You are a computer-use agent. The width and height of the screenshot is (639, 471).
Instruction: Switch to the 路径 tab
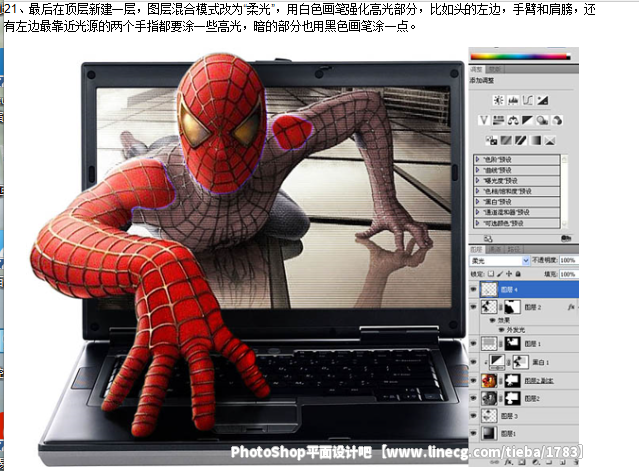[514, 249]
